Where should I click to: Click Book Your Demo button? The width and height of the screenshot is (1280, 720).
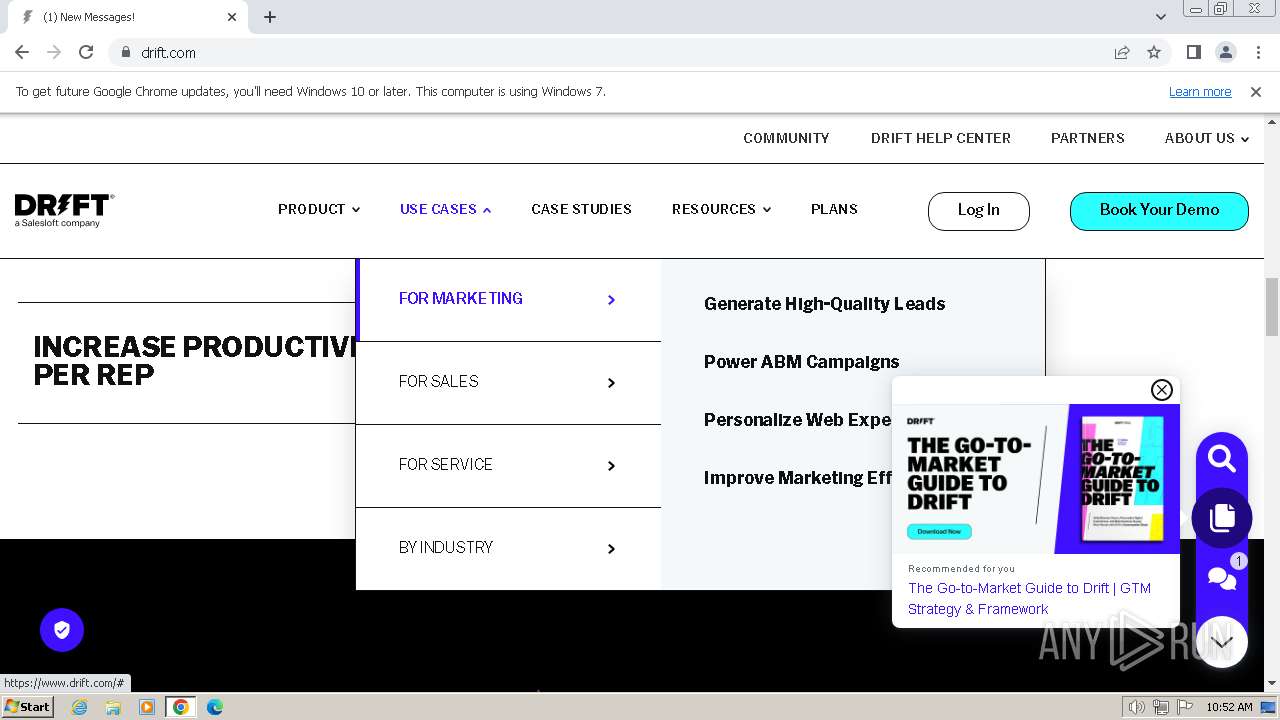pyautogui.click(x=1159, y=211)
